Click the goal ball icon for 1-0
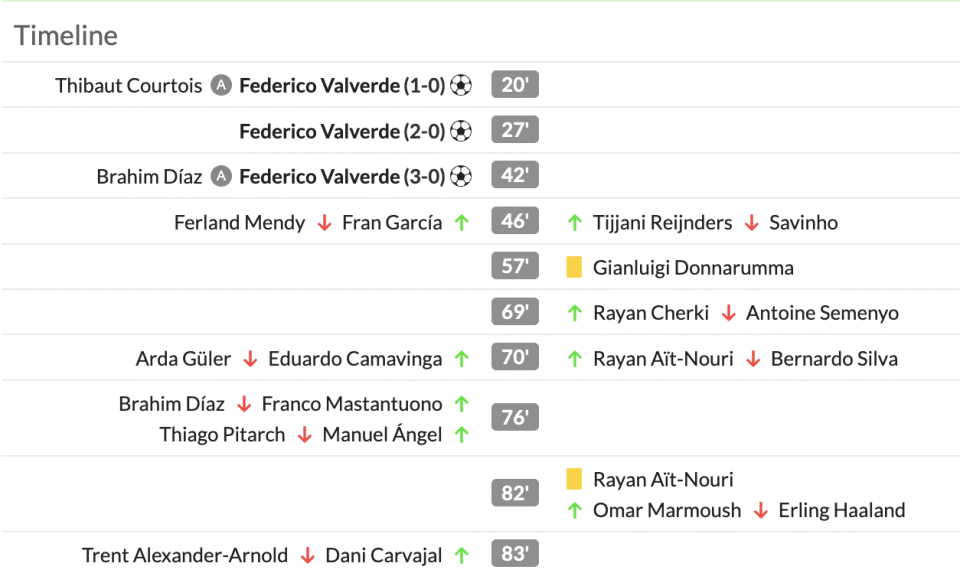960x586 pixels. pyautogui.click(x=460, y=85)
